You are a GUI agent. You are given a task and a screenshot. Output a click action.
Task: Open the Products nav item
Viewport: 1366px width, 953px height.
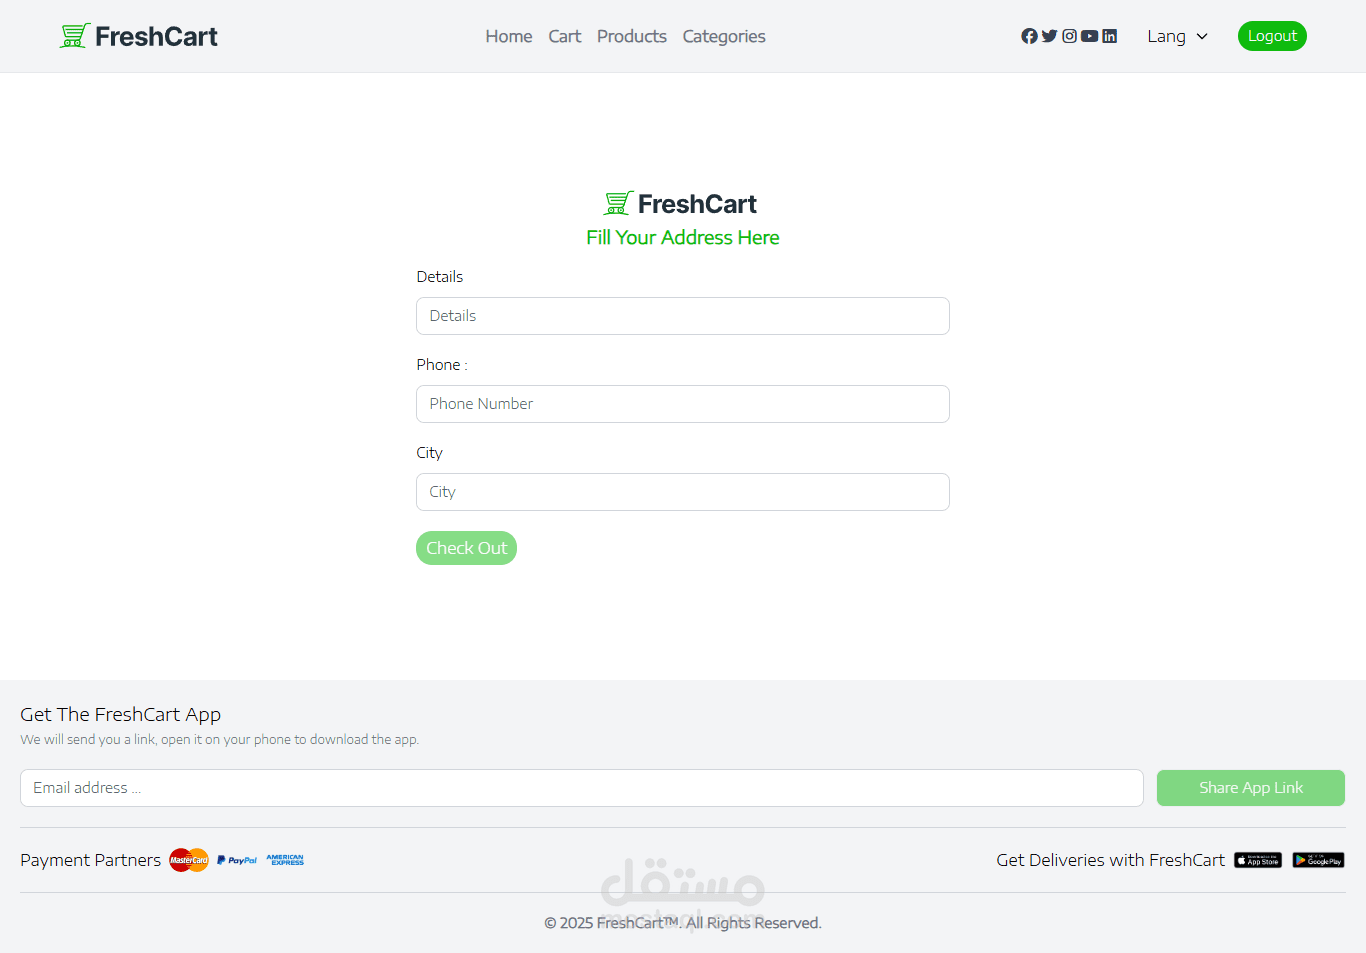click(632, 36)
